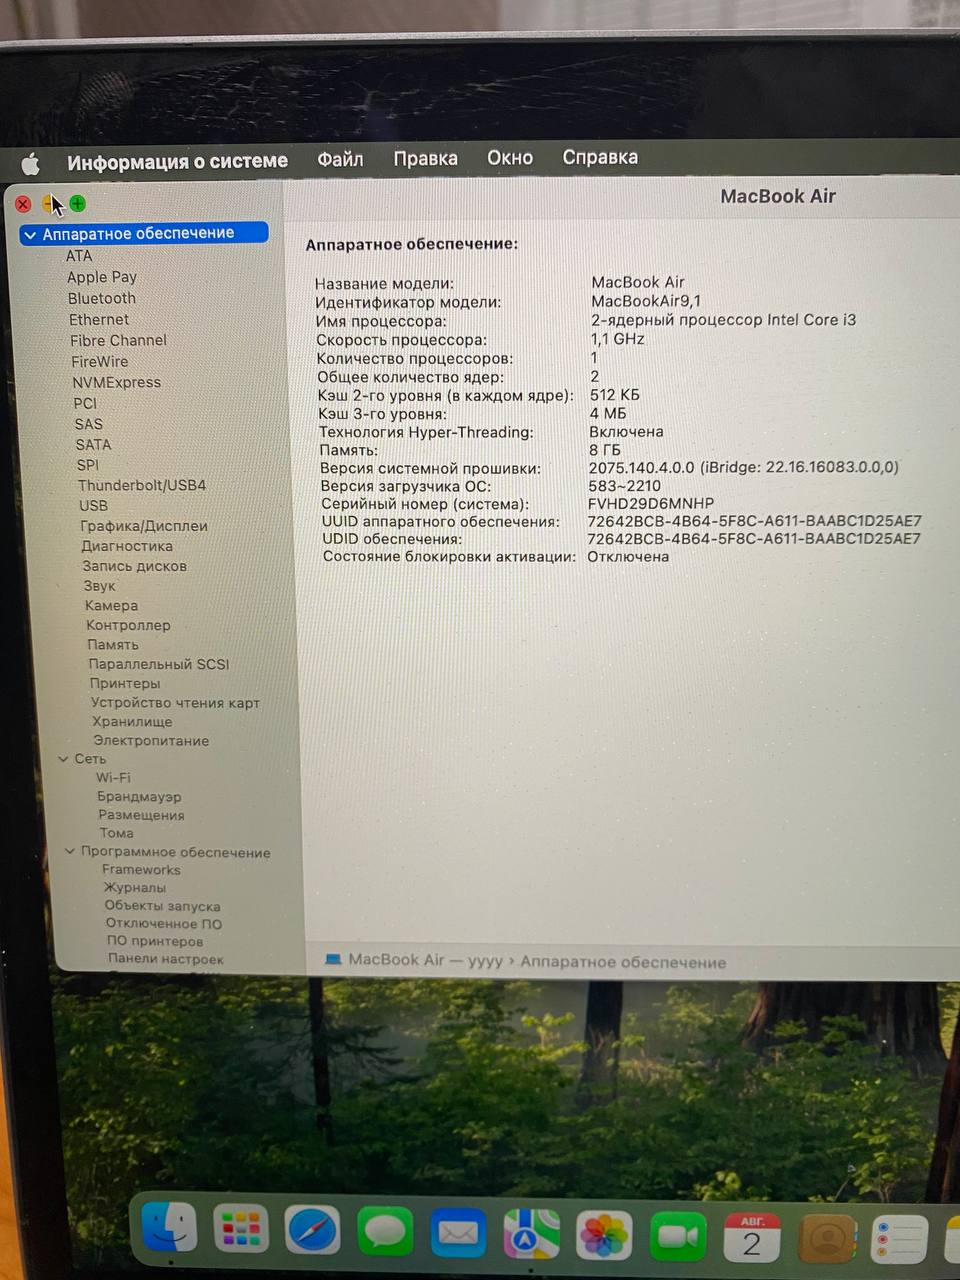Image resolution: width=960 pixels, height=1280 pixels.
Task: Launch Maps from the Dock
Action: (x=531, y=1236)
